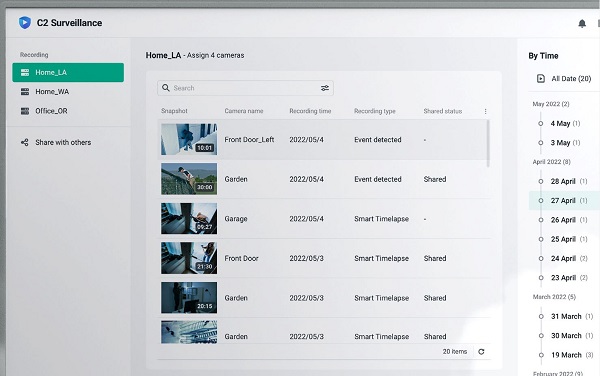Click the Office_OR server icon
Screen dimensions: 600x376
(25, 111)
